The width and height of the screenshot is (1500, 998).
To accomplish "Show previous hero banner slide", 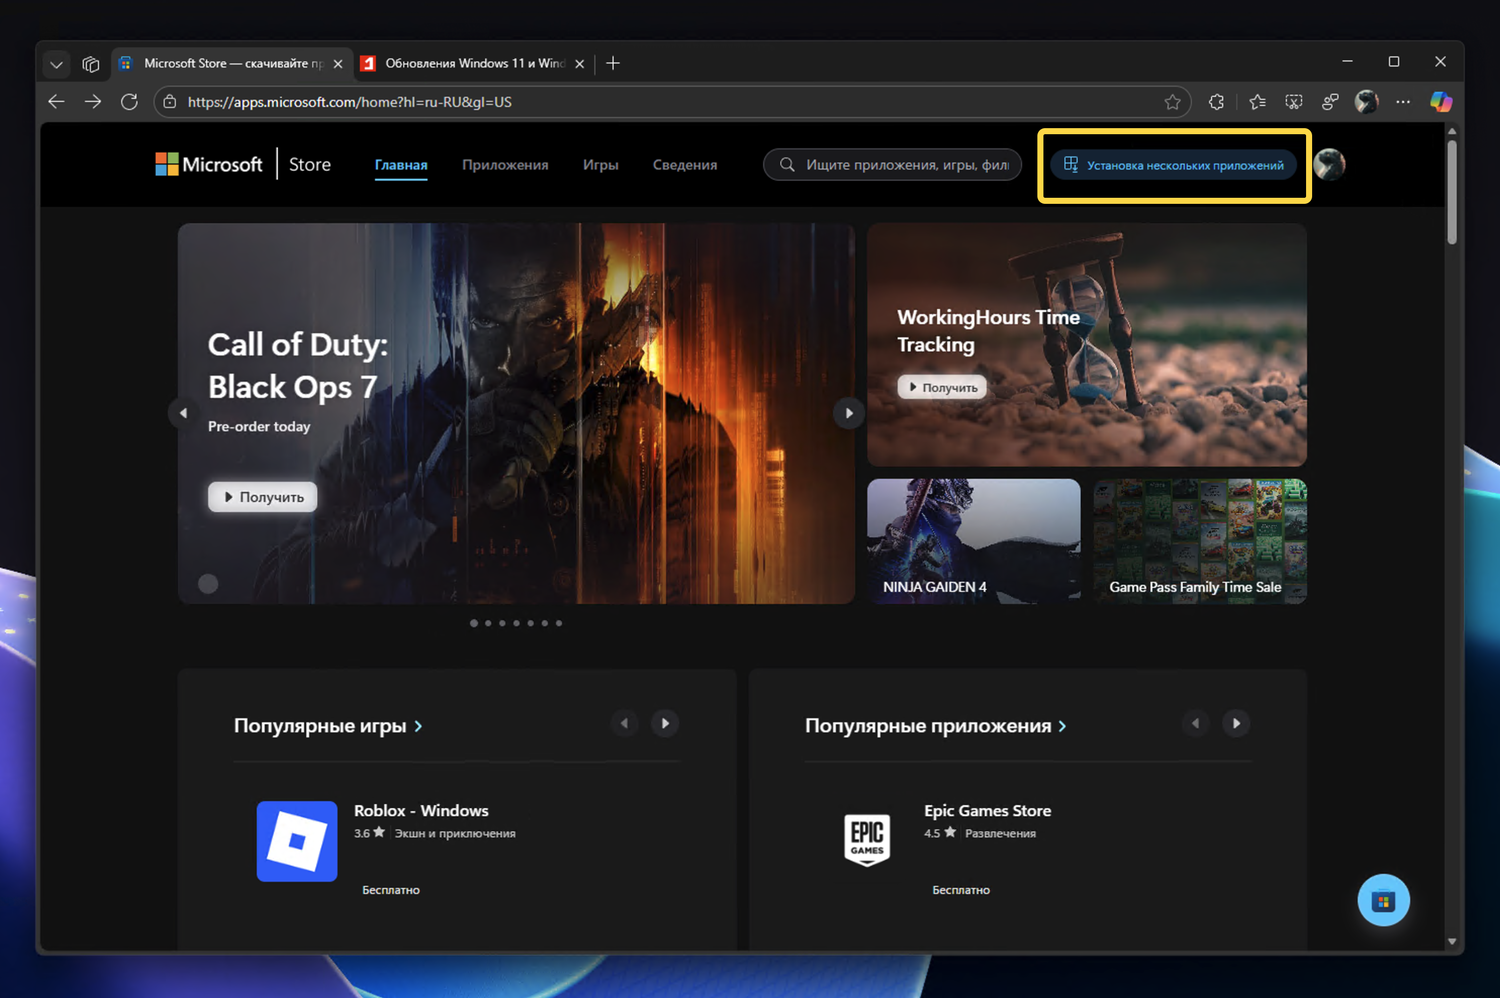I will (183, 413).
